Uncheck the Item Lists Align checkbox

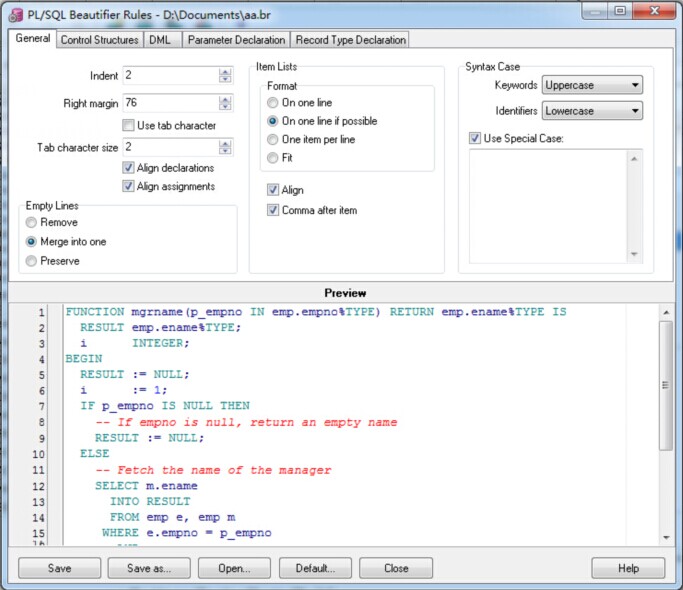[273, 190]
